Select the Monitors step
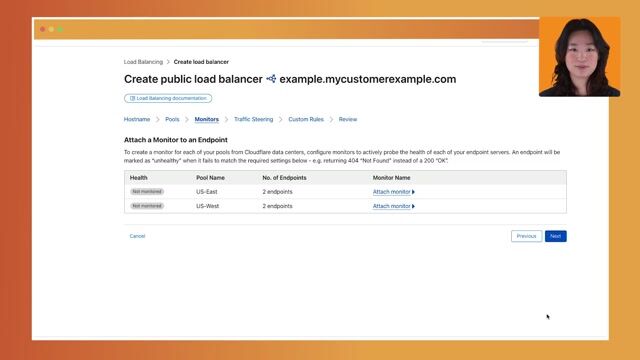The height and width of the screenshot is (360, 640). 207,119
